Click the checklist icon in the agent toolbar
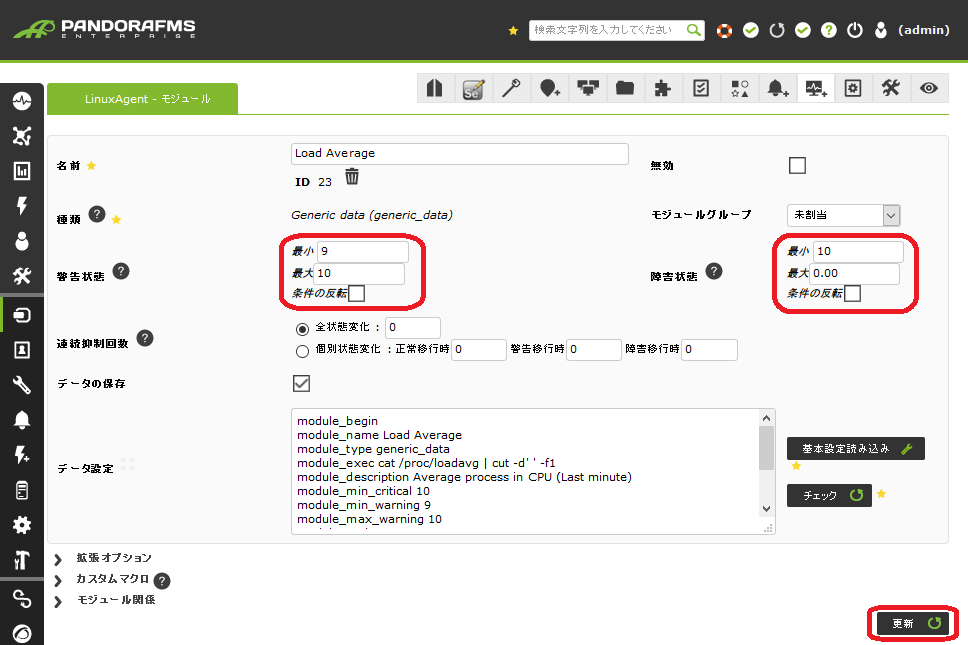Image resolution: width=968 pixels, height=645 pixels. click(701, 88)
